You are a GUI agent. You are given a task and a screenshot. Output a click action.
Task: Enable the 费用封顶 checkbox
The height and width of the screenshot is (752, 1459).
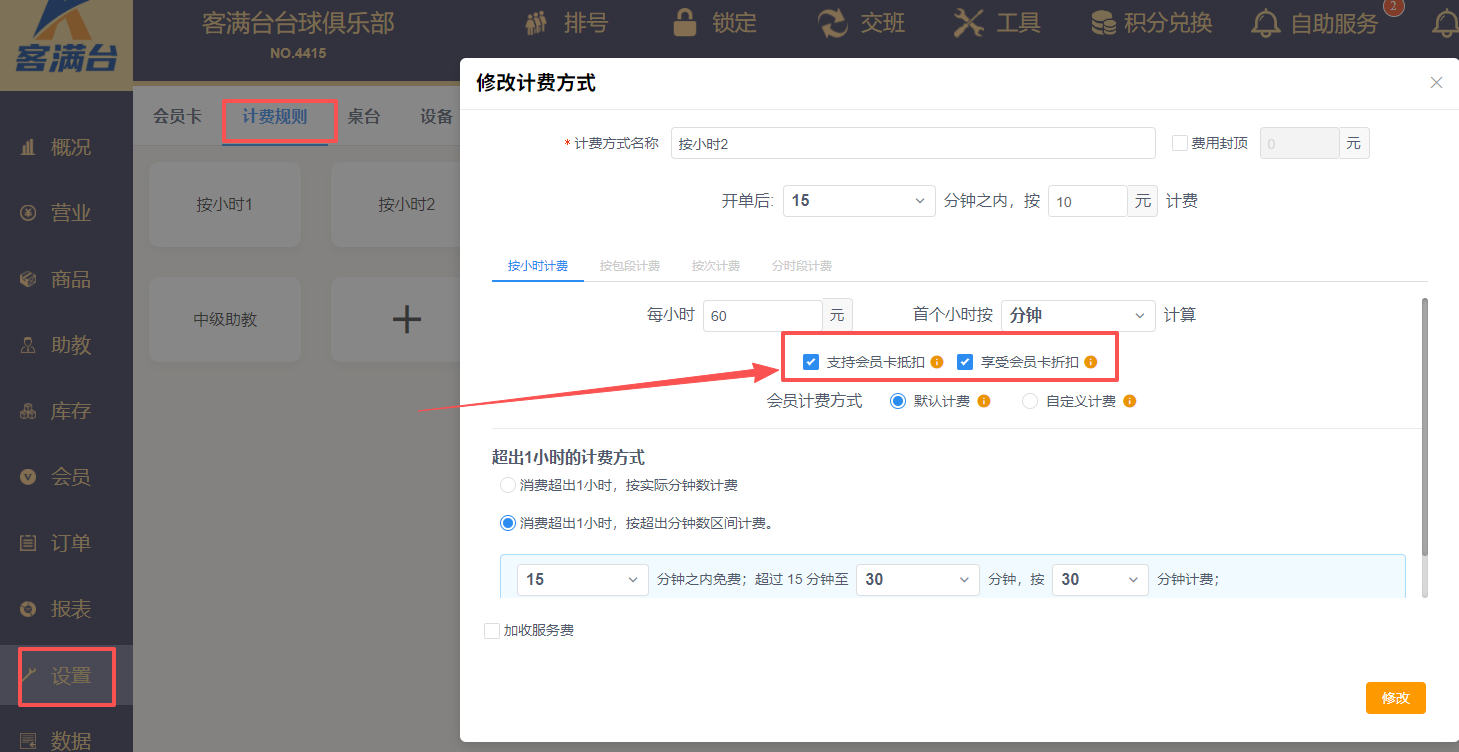pos(1179,143)
